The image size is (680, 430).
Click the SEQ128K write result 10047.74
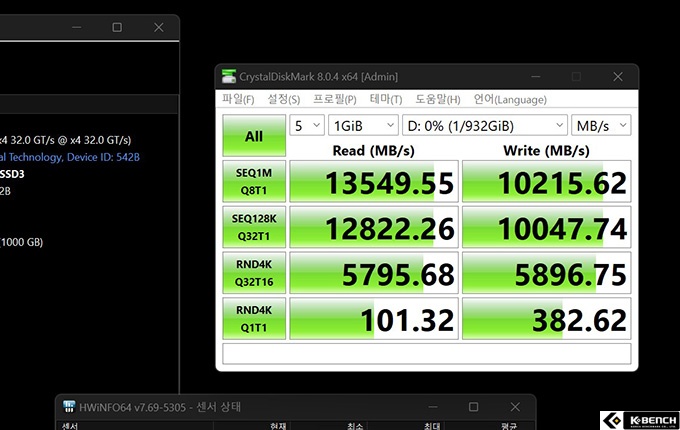[546, 227]
